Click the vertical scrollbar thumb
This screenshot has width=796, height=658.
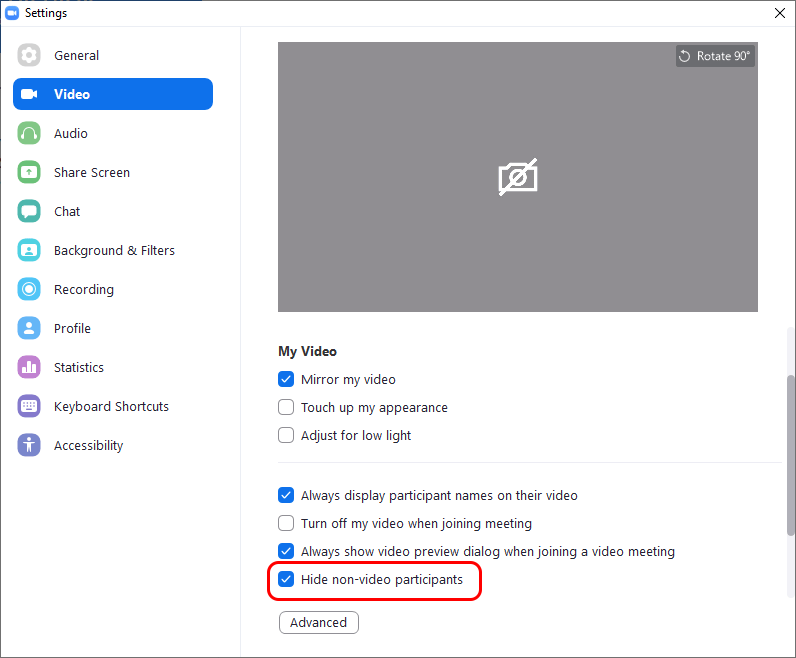790,455
